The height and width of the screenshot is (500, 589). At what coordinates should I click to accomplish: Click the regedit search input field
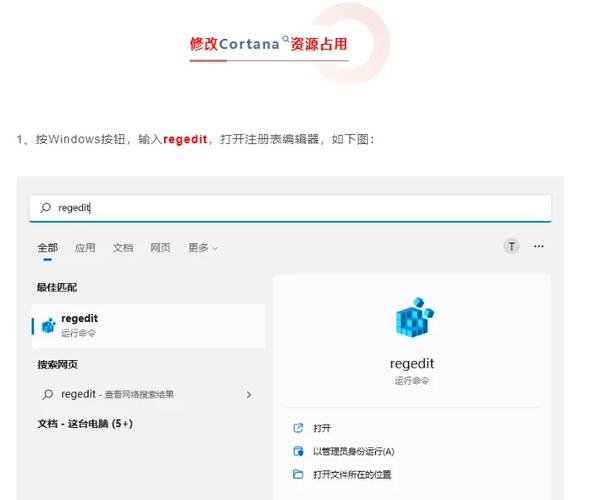pos(290,208)
